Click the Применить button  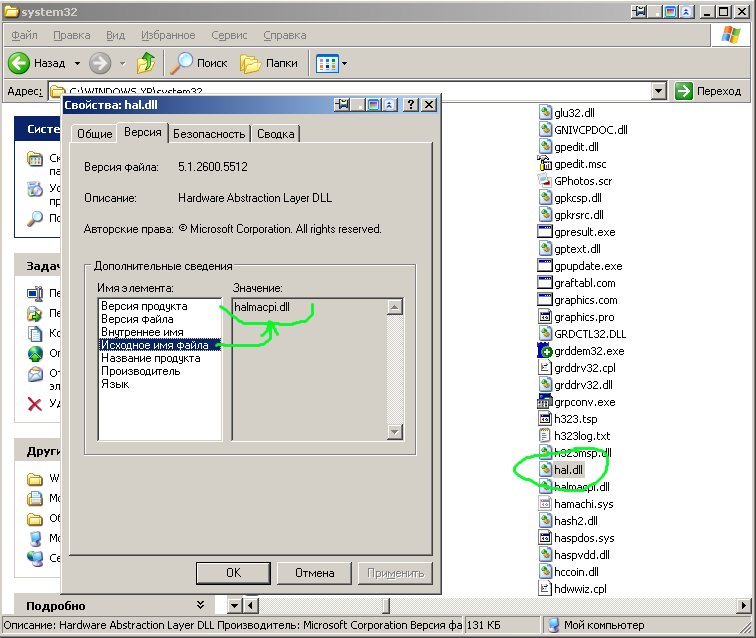click(395, 573)
